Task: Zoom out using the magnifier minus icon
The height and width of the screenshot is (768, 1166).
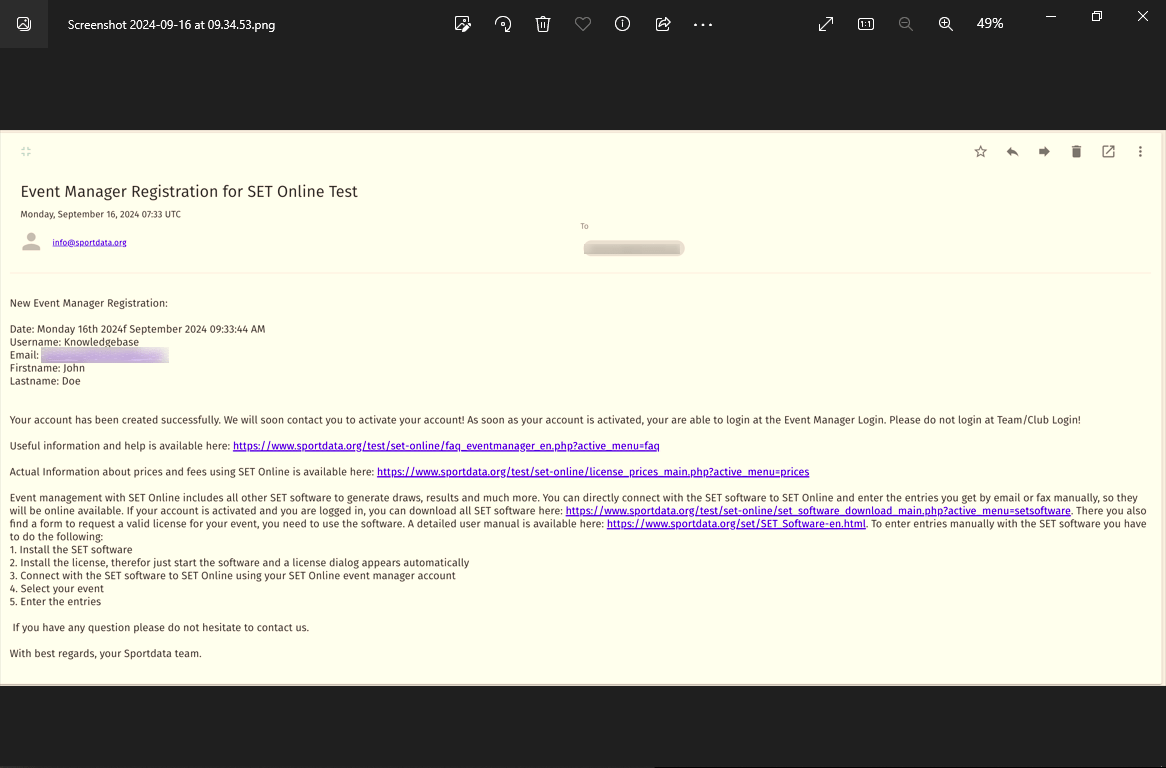Action: [x=906, y=24]
